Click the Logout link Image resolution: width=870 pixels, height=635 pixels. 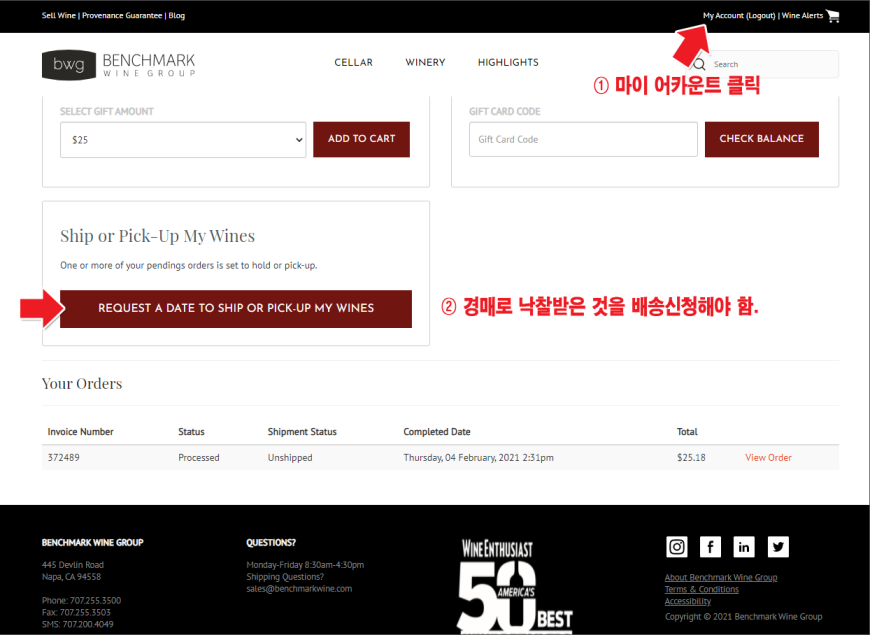coord(760,16)
